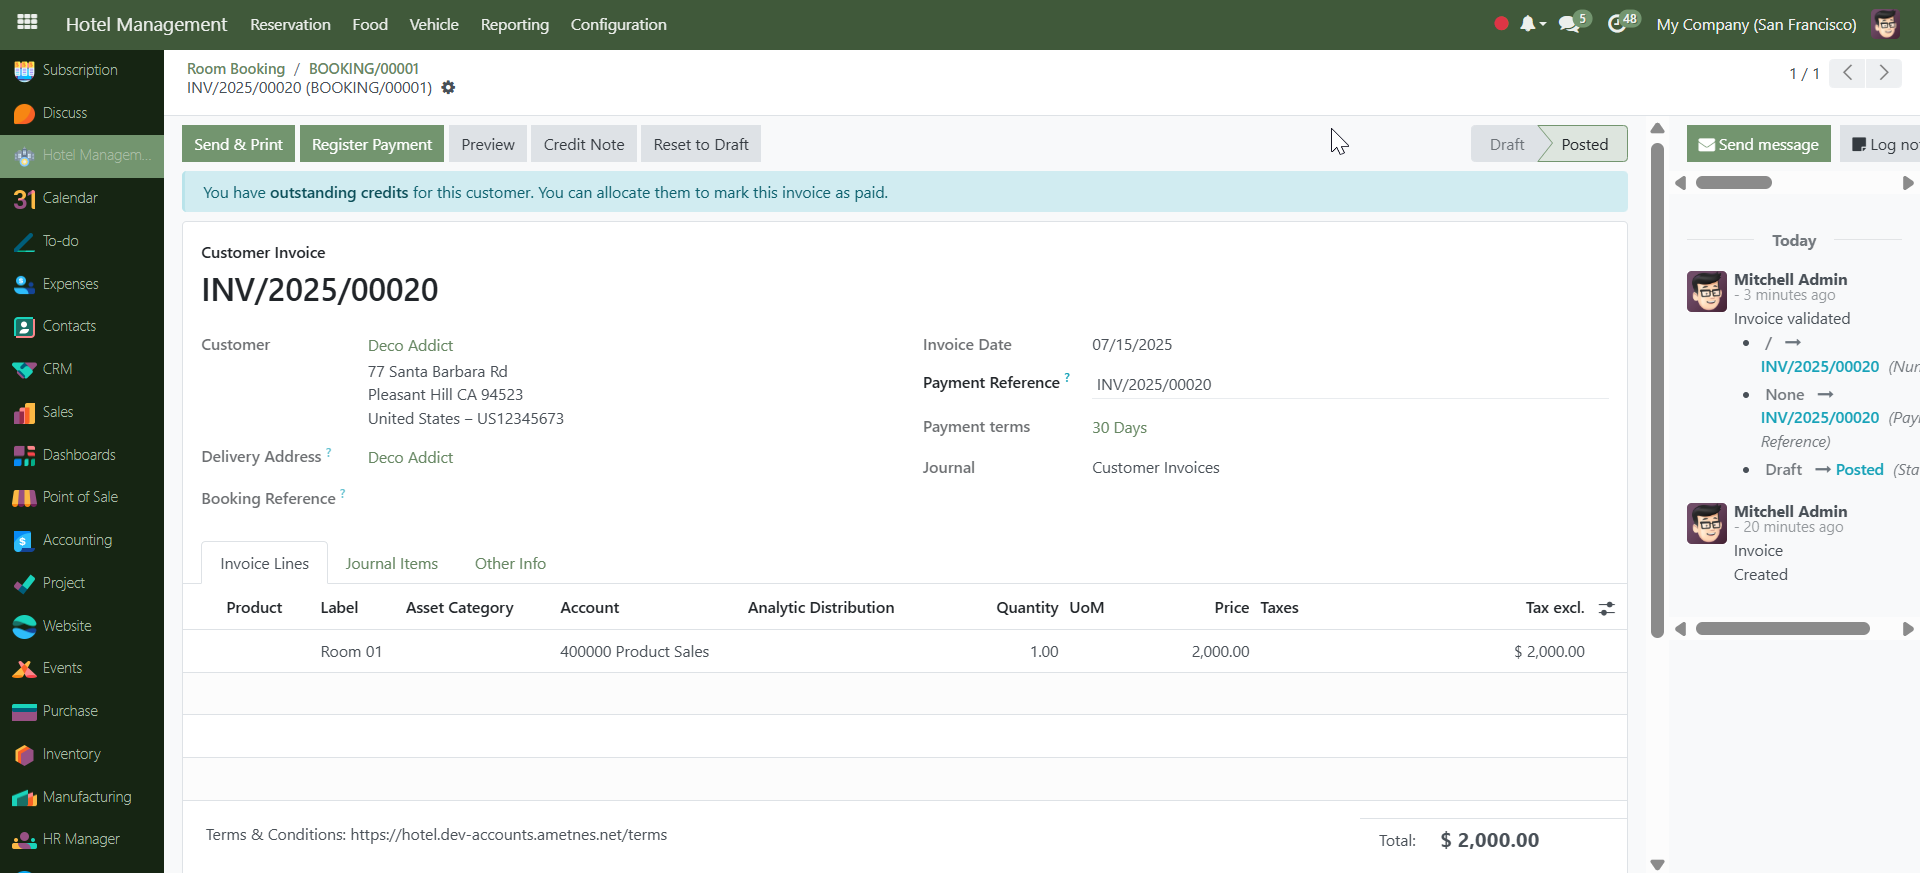Click the red recording status dot

click(x=1501, y=24)
